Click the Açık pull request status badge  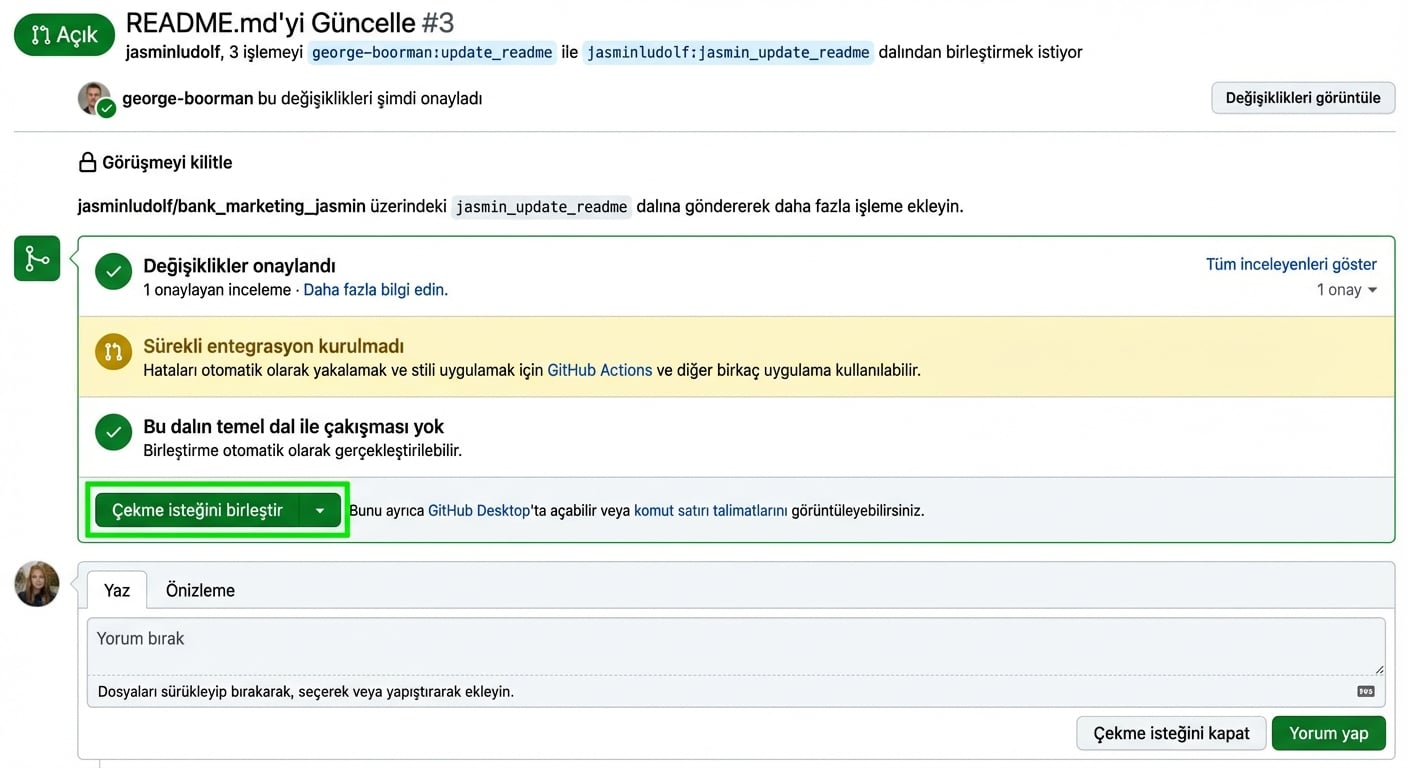point(65,35)
